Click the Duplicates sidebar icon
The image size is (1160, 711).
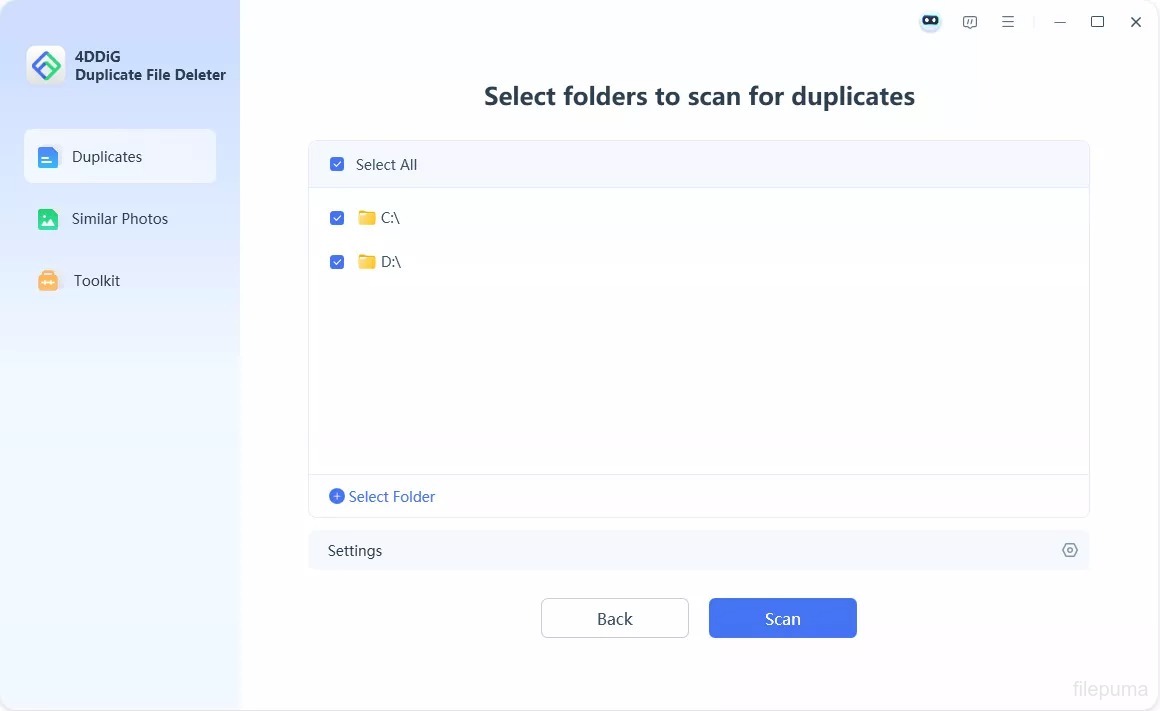click(x=48, y=157)
